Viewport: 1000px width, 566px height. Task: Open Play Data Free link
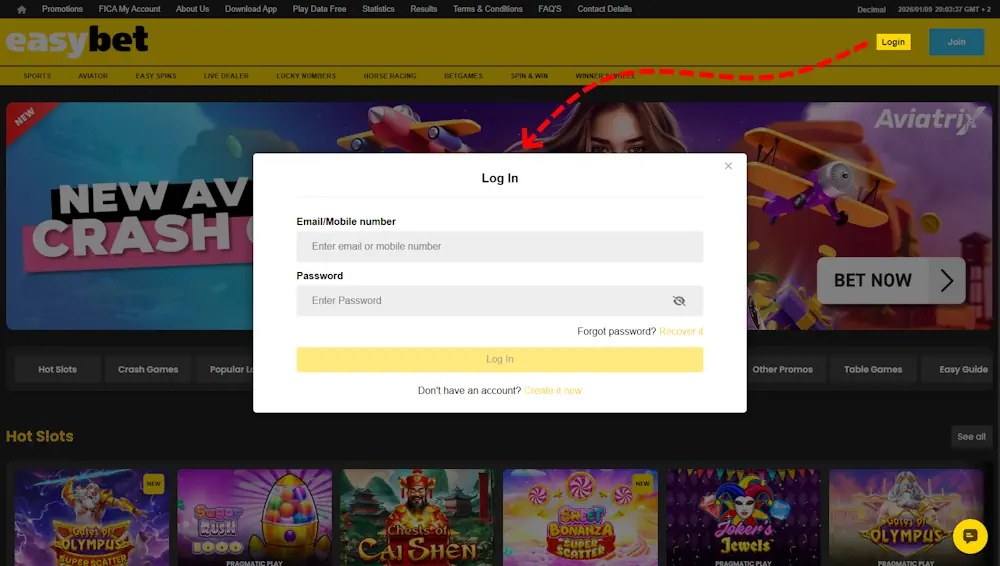[x=320, y=9]
